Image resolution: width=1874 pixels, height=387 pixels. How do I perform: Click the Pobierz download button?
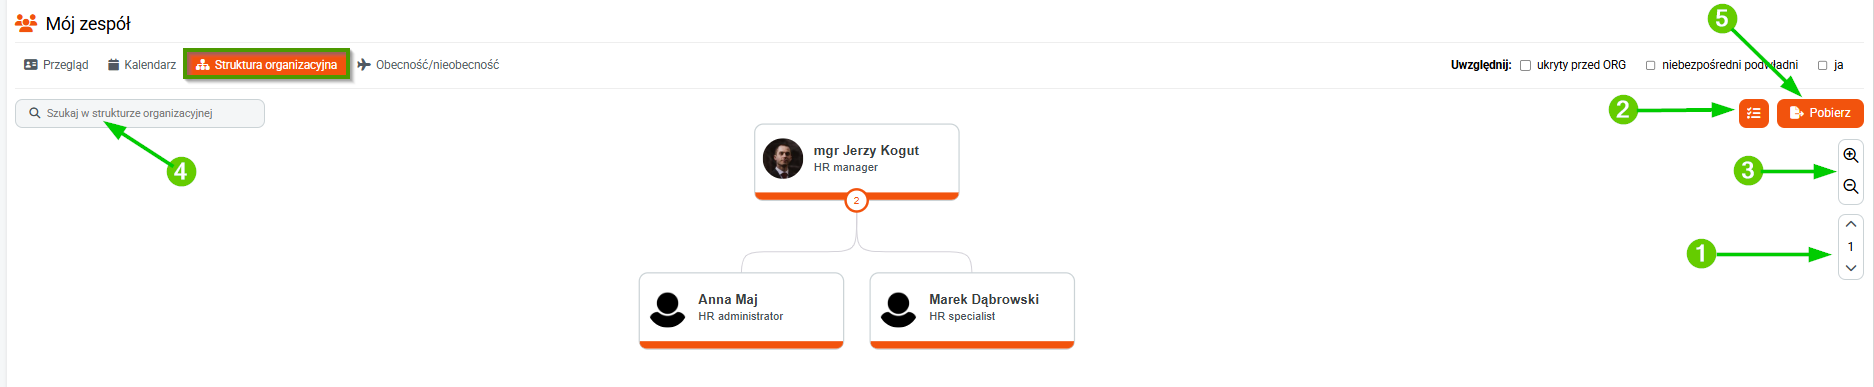click(1820, 113)
